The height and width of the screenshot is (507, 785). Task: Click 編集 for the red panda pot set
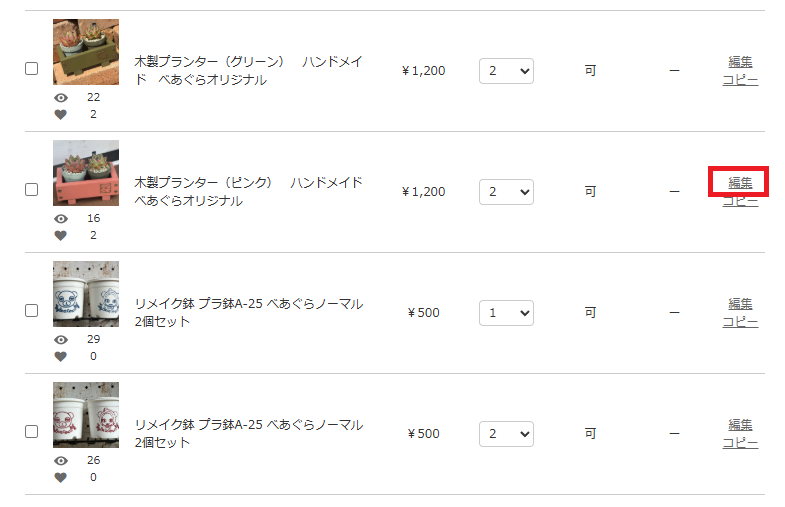(740, 425)
